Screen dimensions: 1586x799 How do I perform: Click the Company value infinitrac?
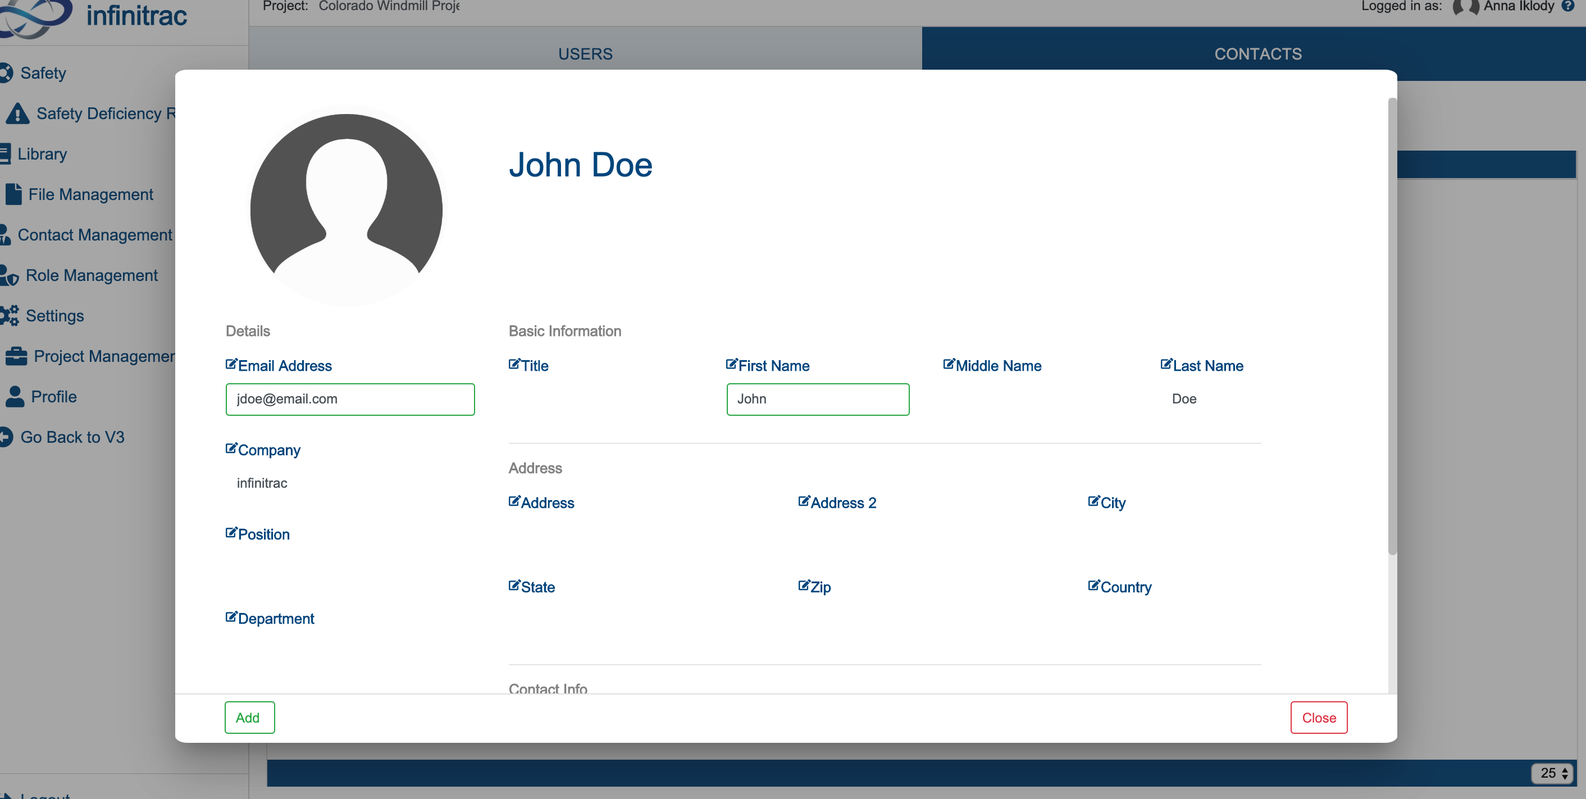pyautogui.click(x=262, y=483)
